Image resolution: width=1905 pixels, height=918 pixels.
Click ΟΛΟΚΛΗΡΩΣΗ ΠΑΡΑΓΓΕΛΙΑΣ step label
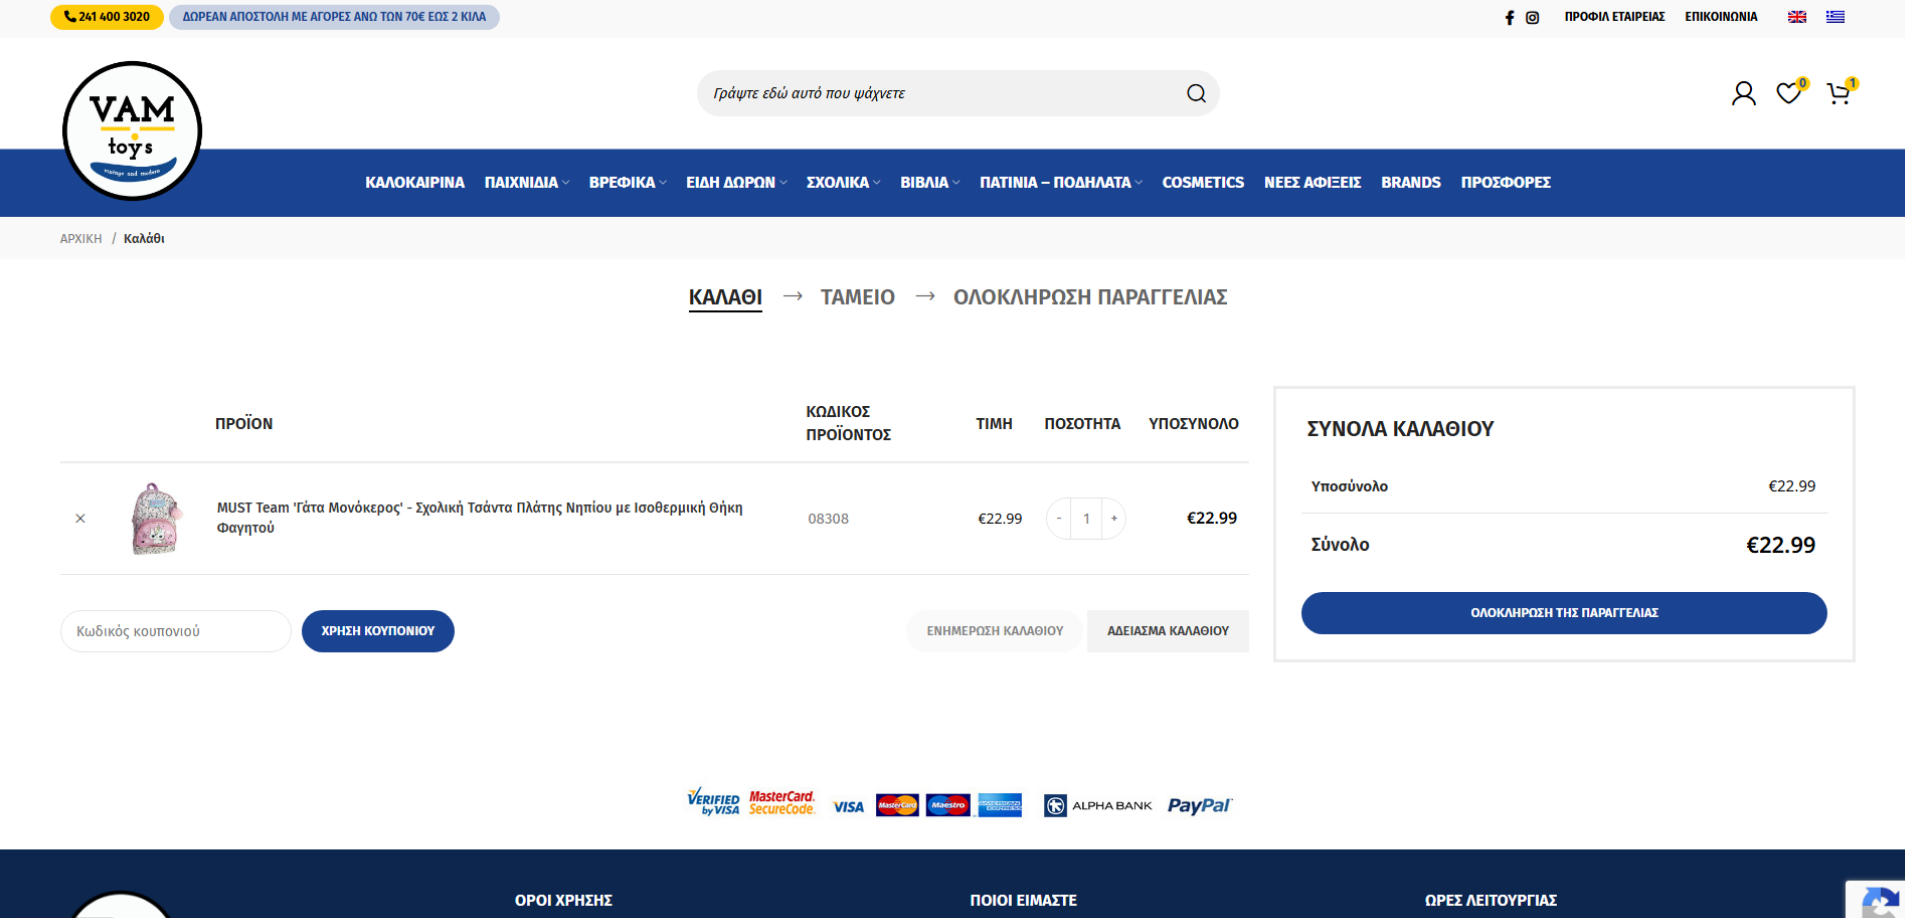coord(1090,297)
